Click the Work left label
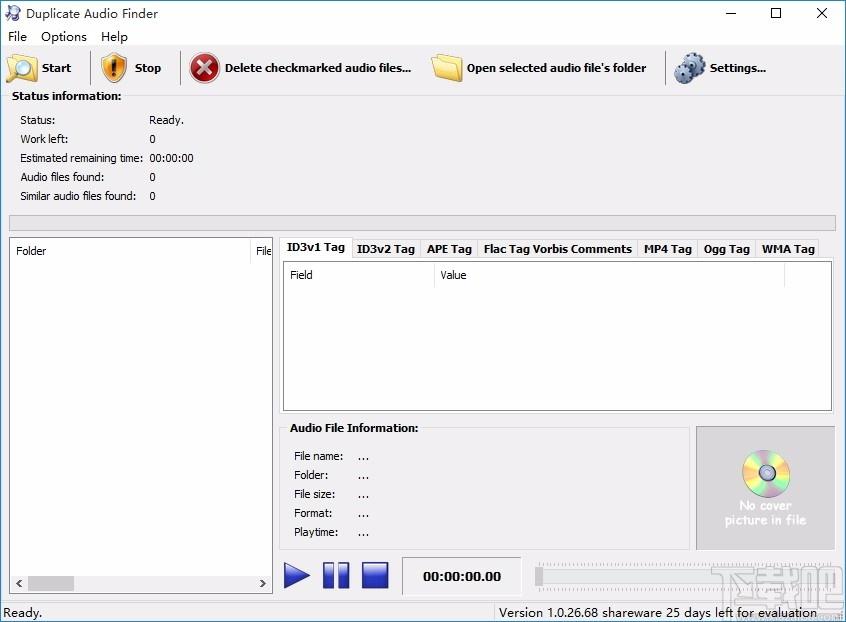 click(x=44, y=139)
